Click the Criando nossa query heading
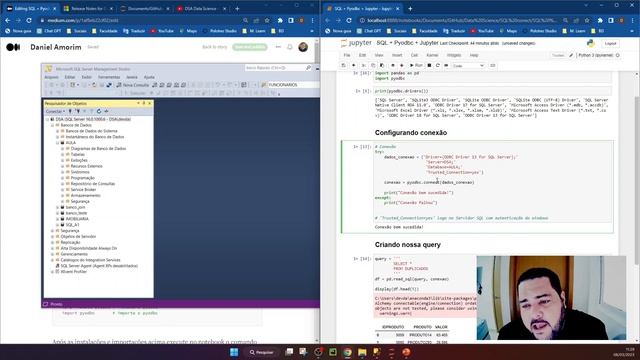This screenshot has width=640, height=360. [x=407, y=244]
